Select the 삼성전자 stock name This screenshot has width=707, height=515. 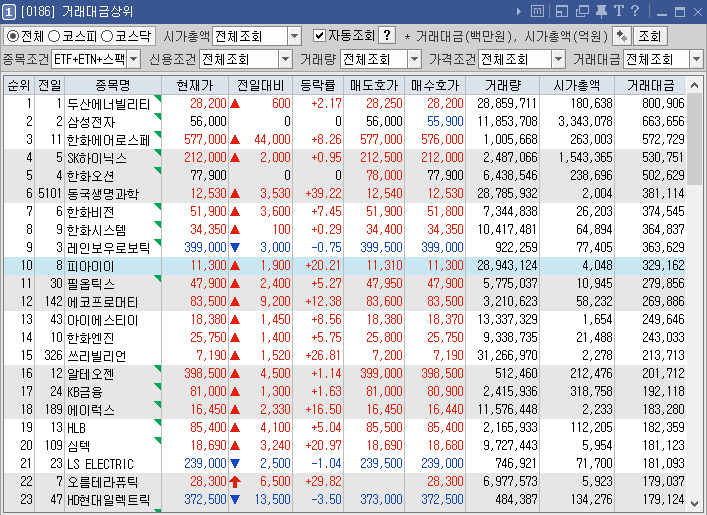click(91, 122)
